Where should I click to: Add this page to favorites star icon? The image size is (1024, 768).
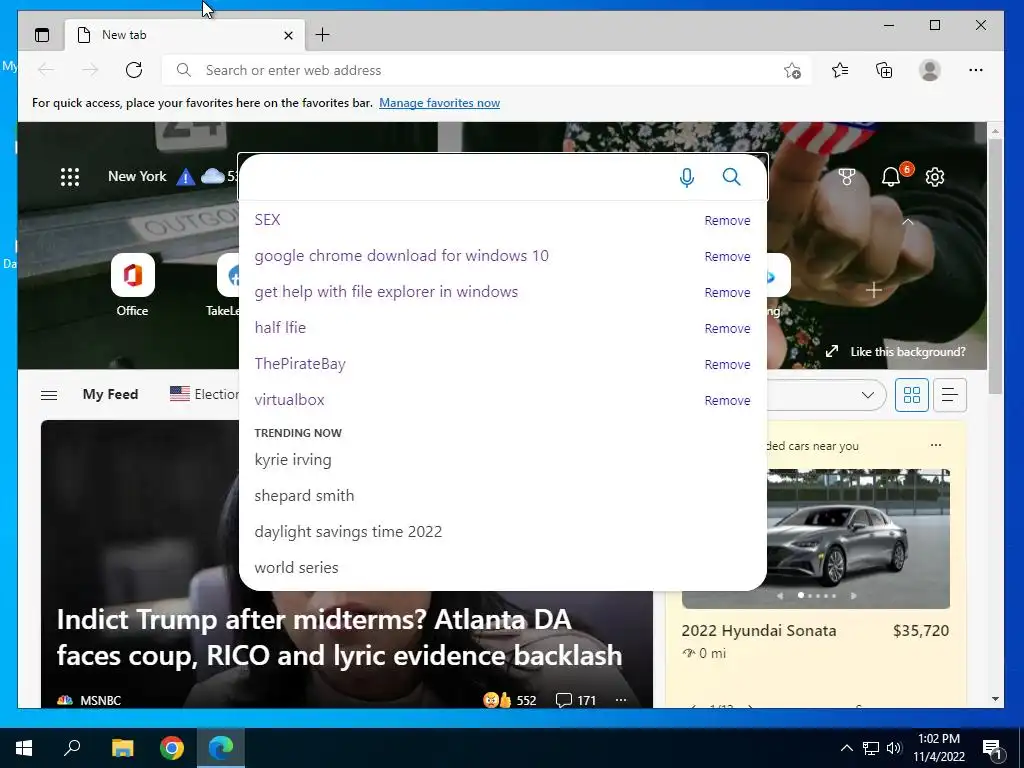pos(792,70)
